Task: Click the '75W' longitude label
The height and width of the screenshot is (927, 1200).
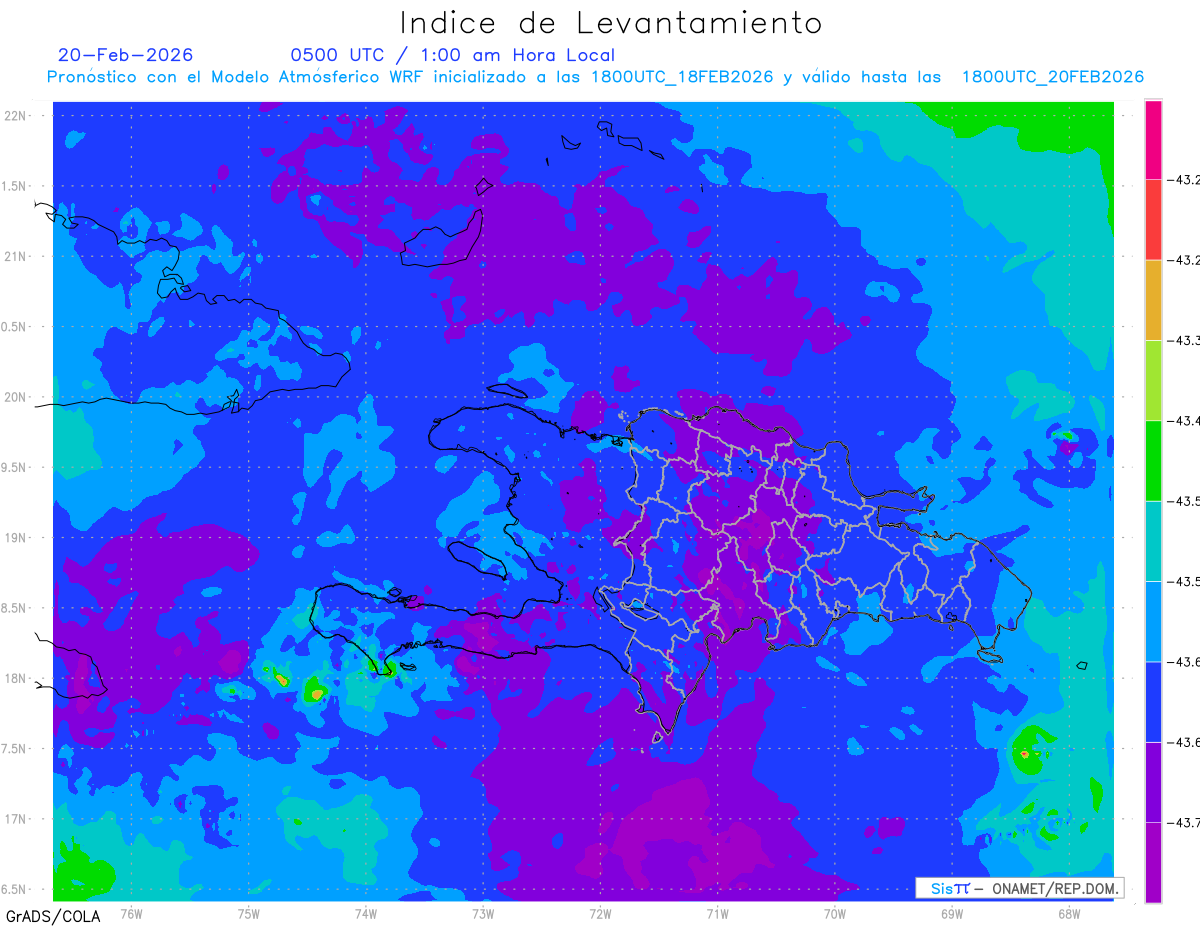Action: tap(249, 912)
